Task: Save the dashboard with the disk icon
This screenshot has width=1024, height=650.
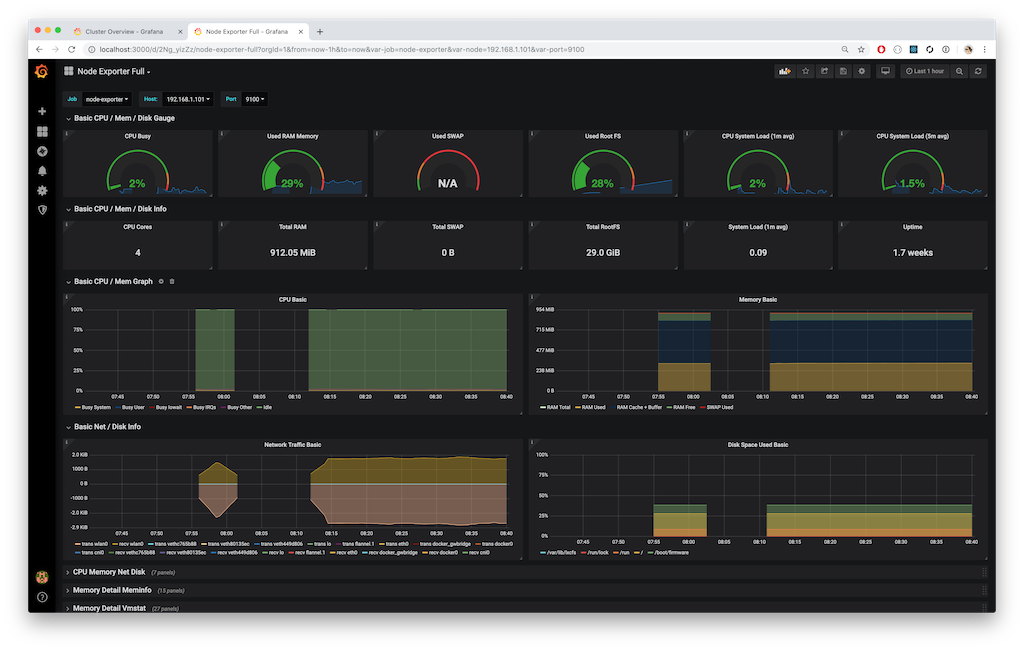Action: coord(843,71)
